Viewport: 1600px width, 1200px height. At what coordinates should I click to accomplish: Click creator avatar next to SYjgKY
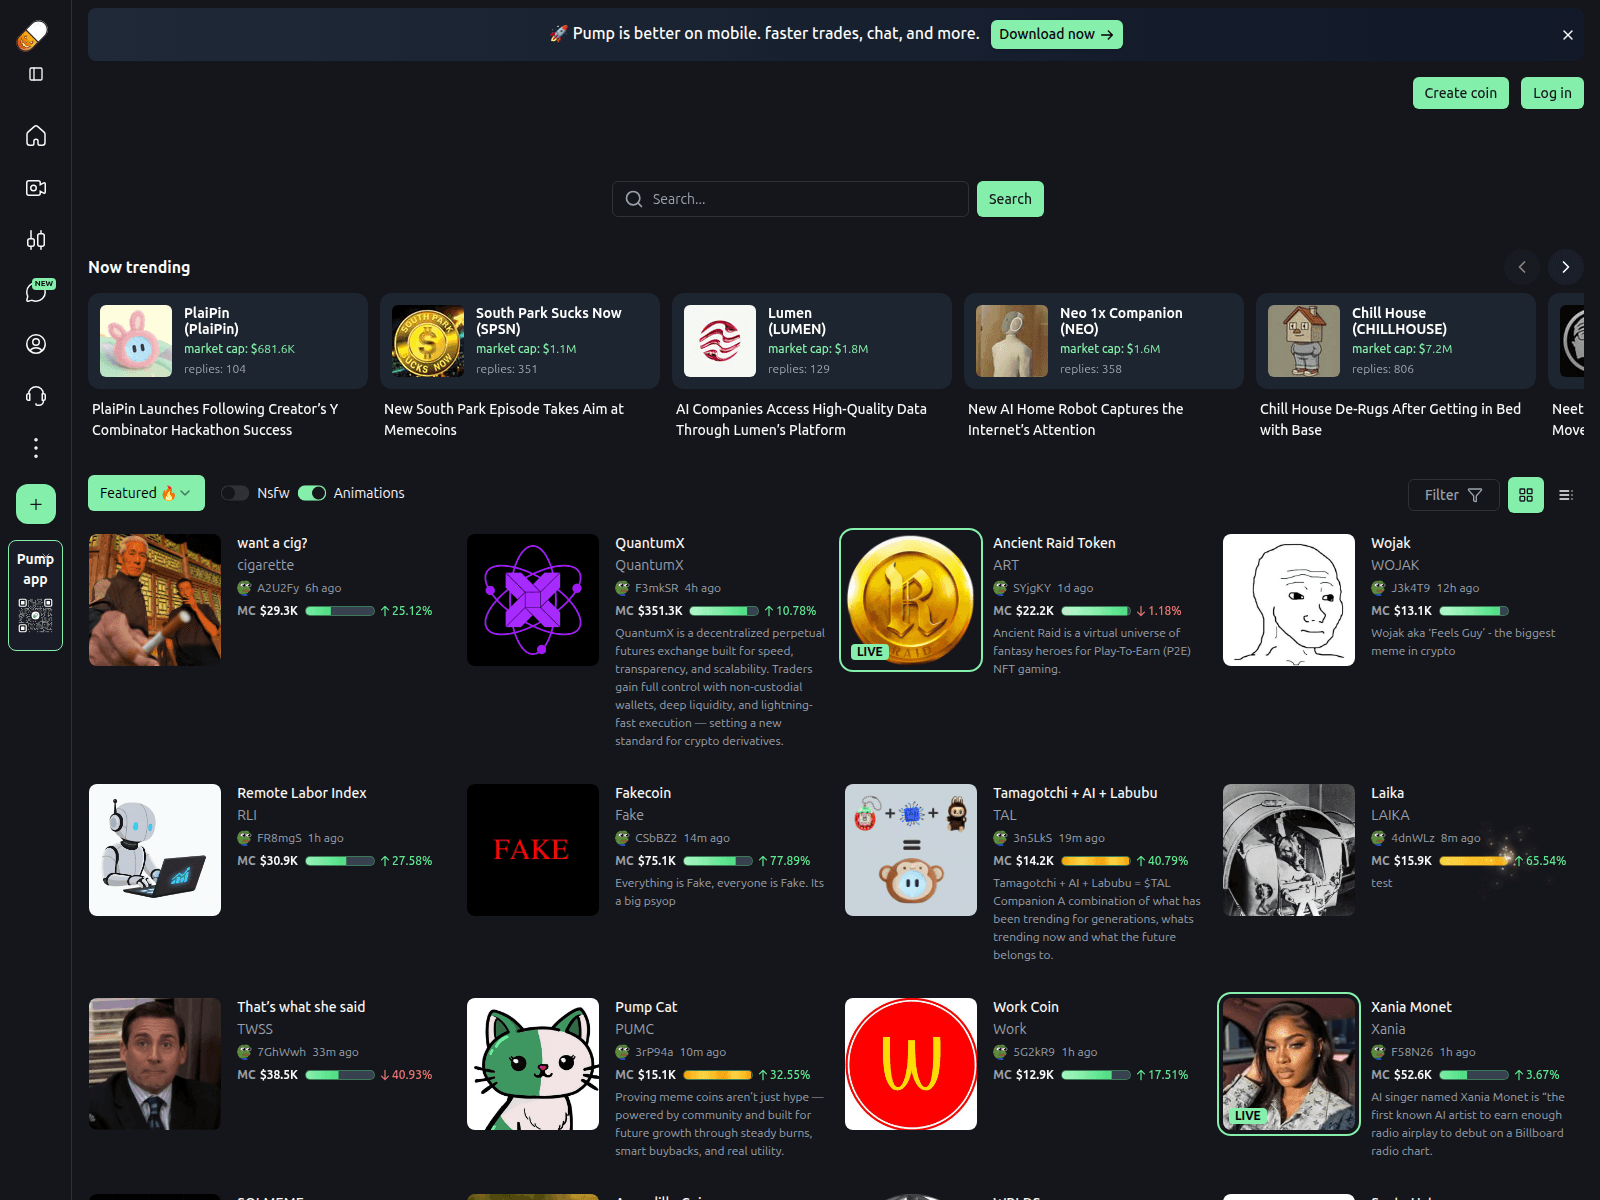point(1000,588)
